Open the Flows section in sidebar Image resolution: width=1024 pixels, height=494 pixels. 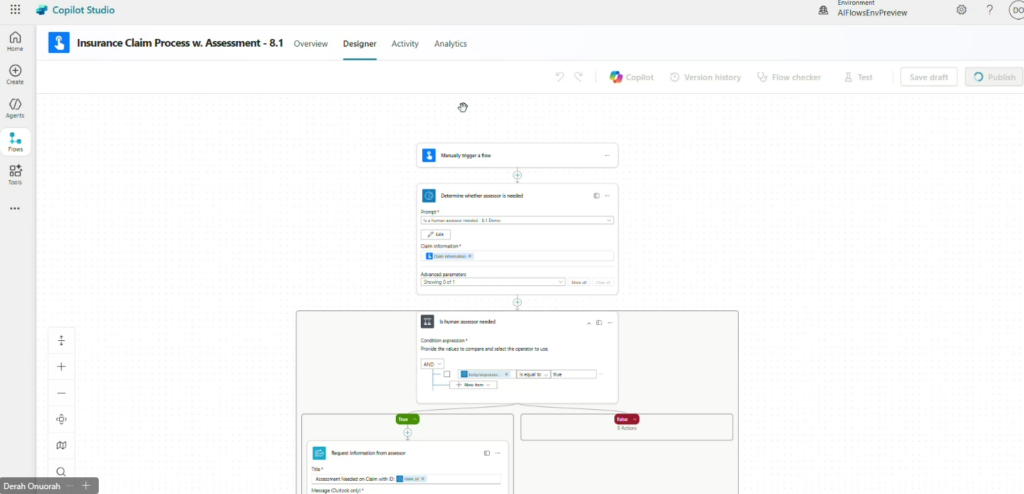click(15, 142)
